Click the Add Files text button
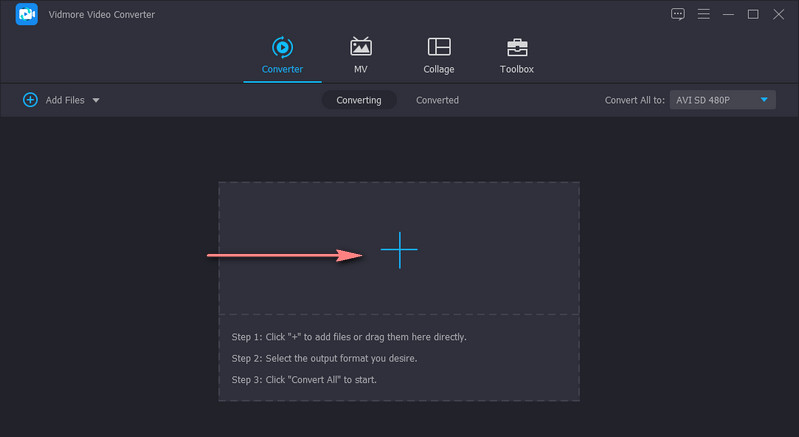 [x=65, y=100]
